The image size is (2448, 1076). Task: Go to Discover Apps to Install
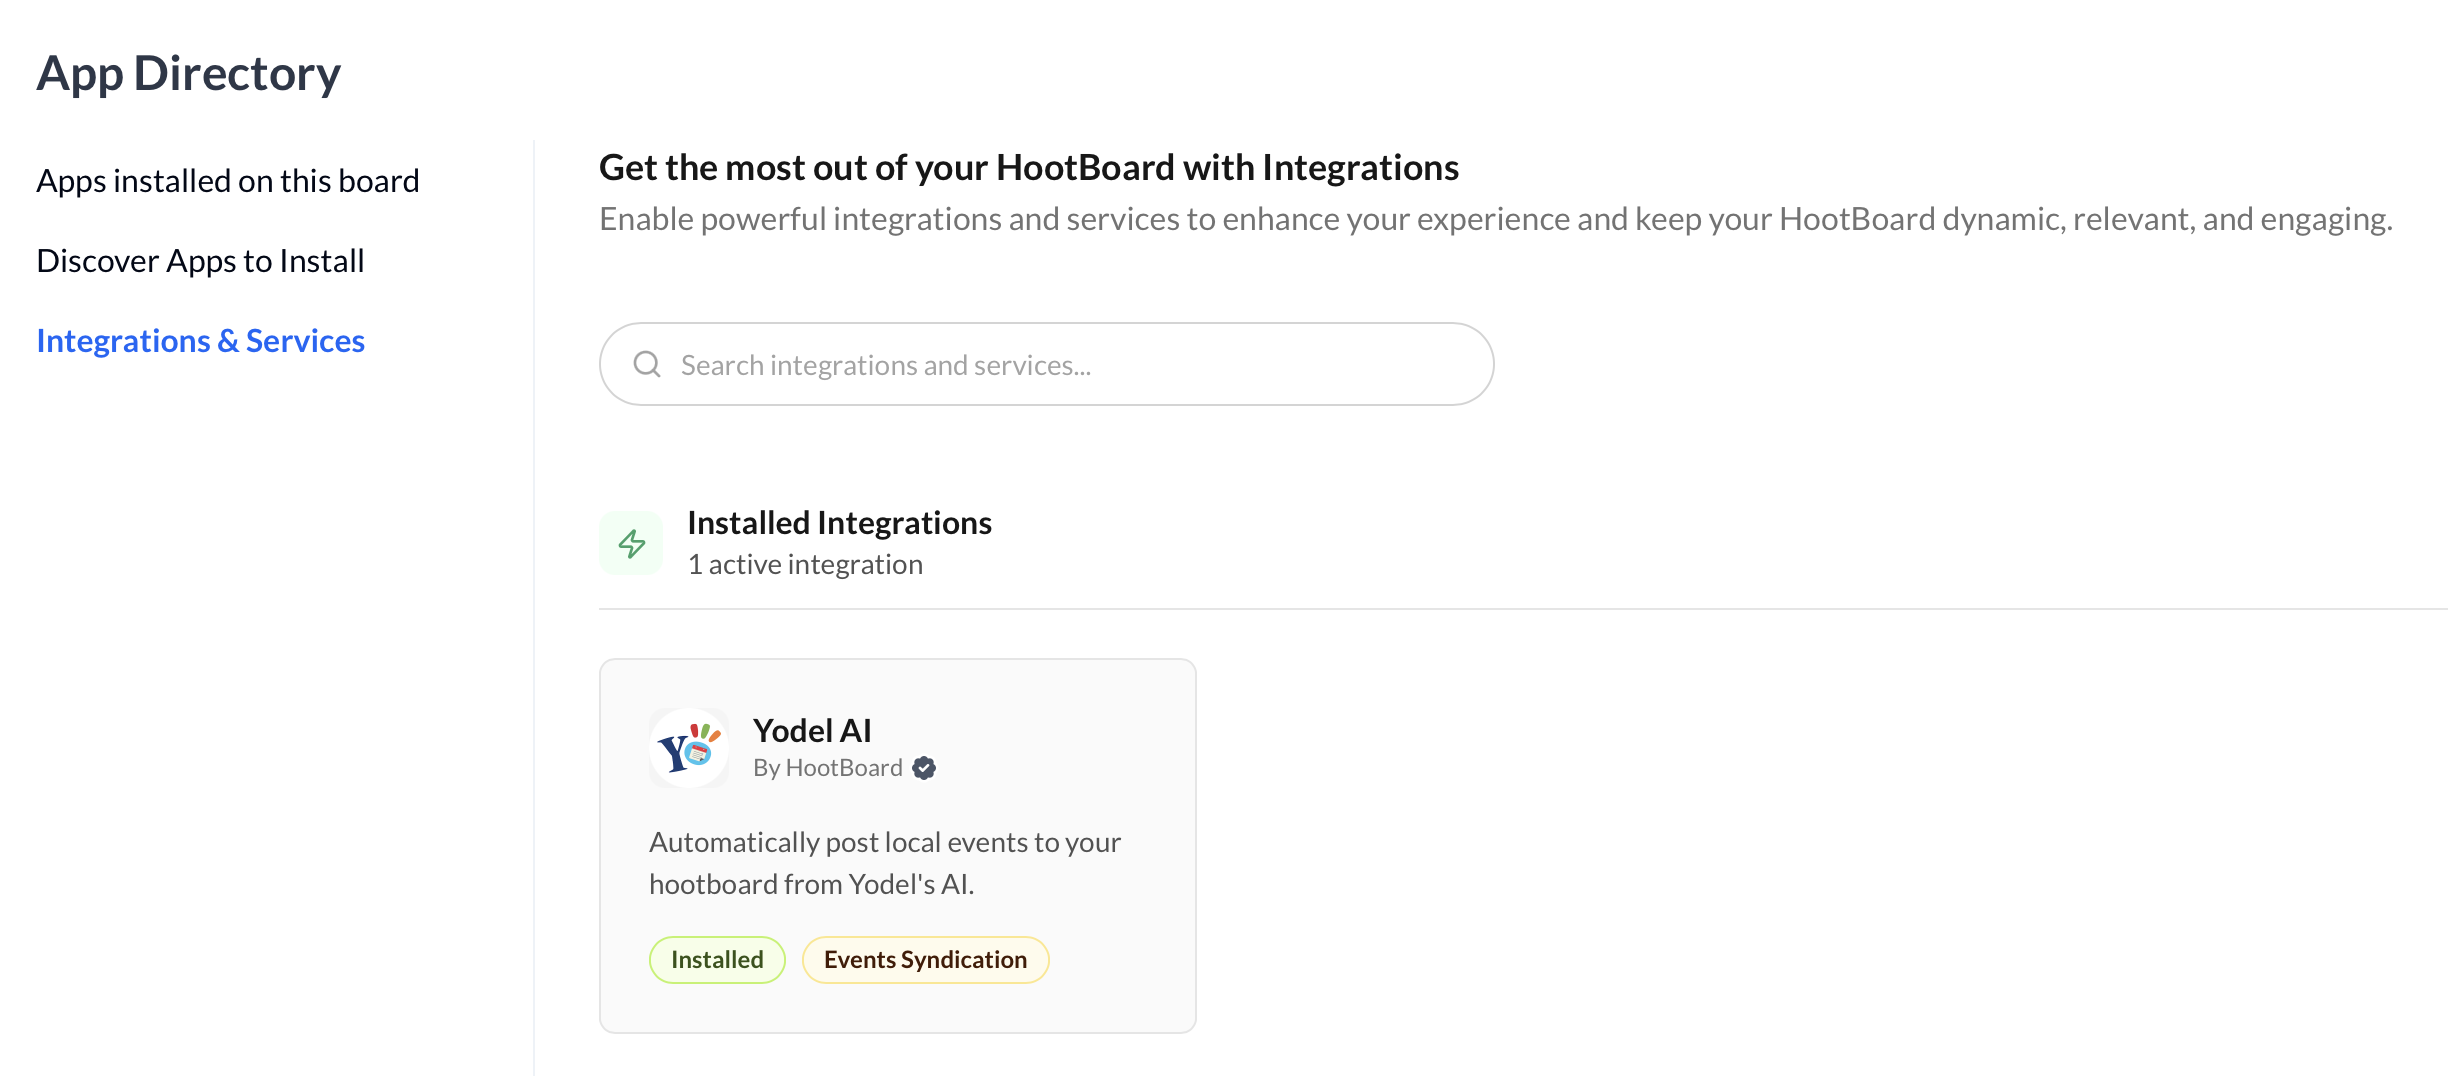click(x=200, y=261)
